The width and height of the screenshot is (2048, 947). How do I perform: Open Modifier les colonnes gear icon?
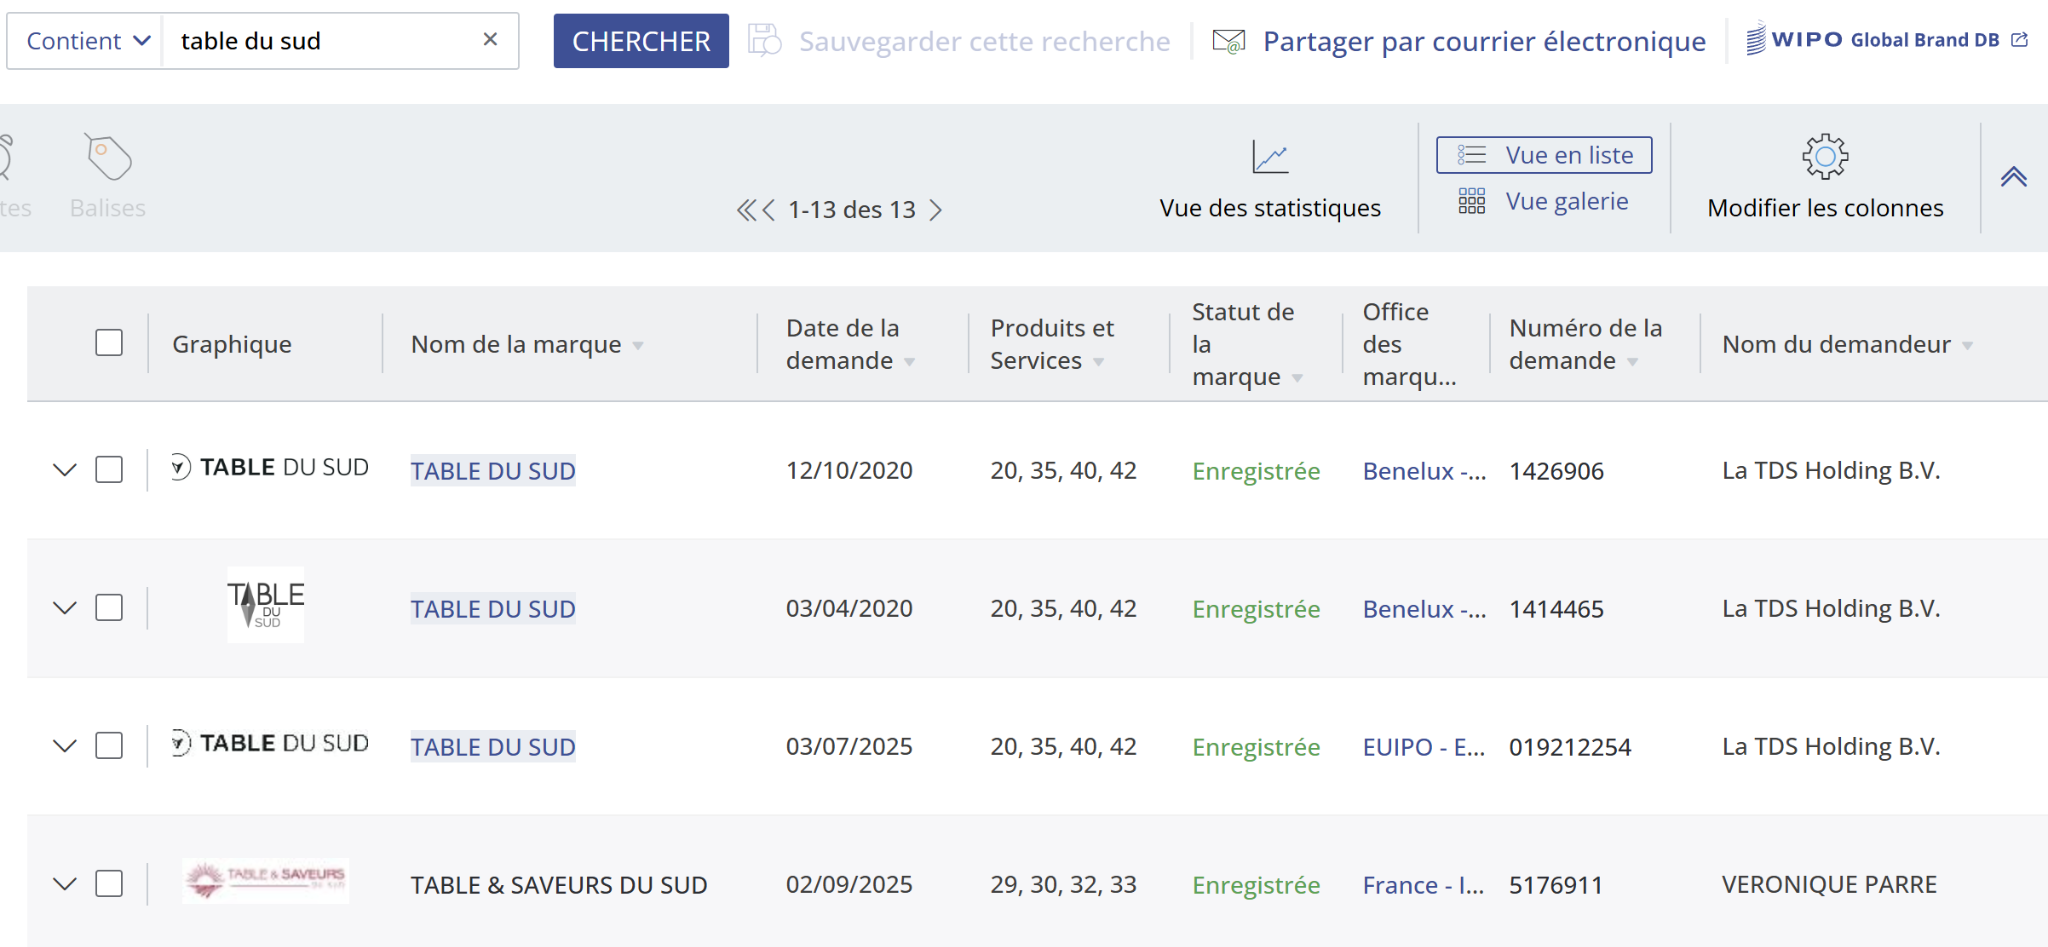point(1825,156)
